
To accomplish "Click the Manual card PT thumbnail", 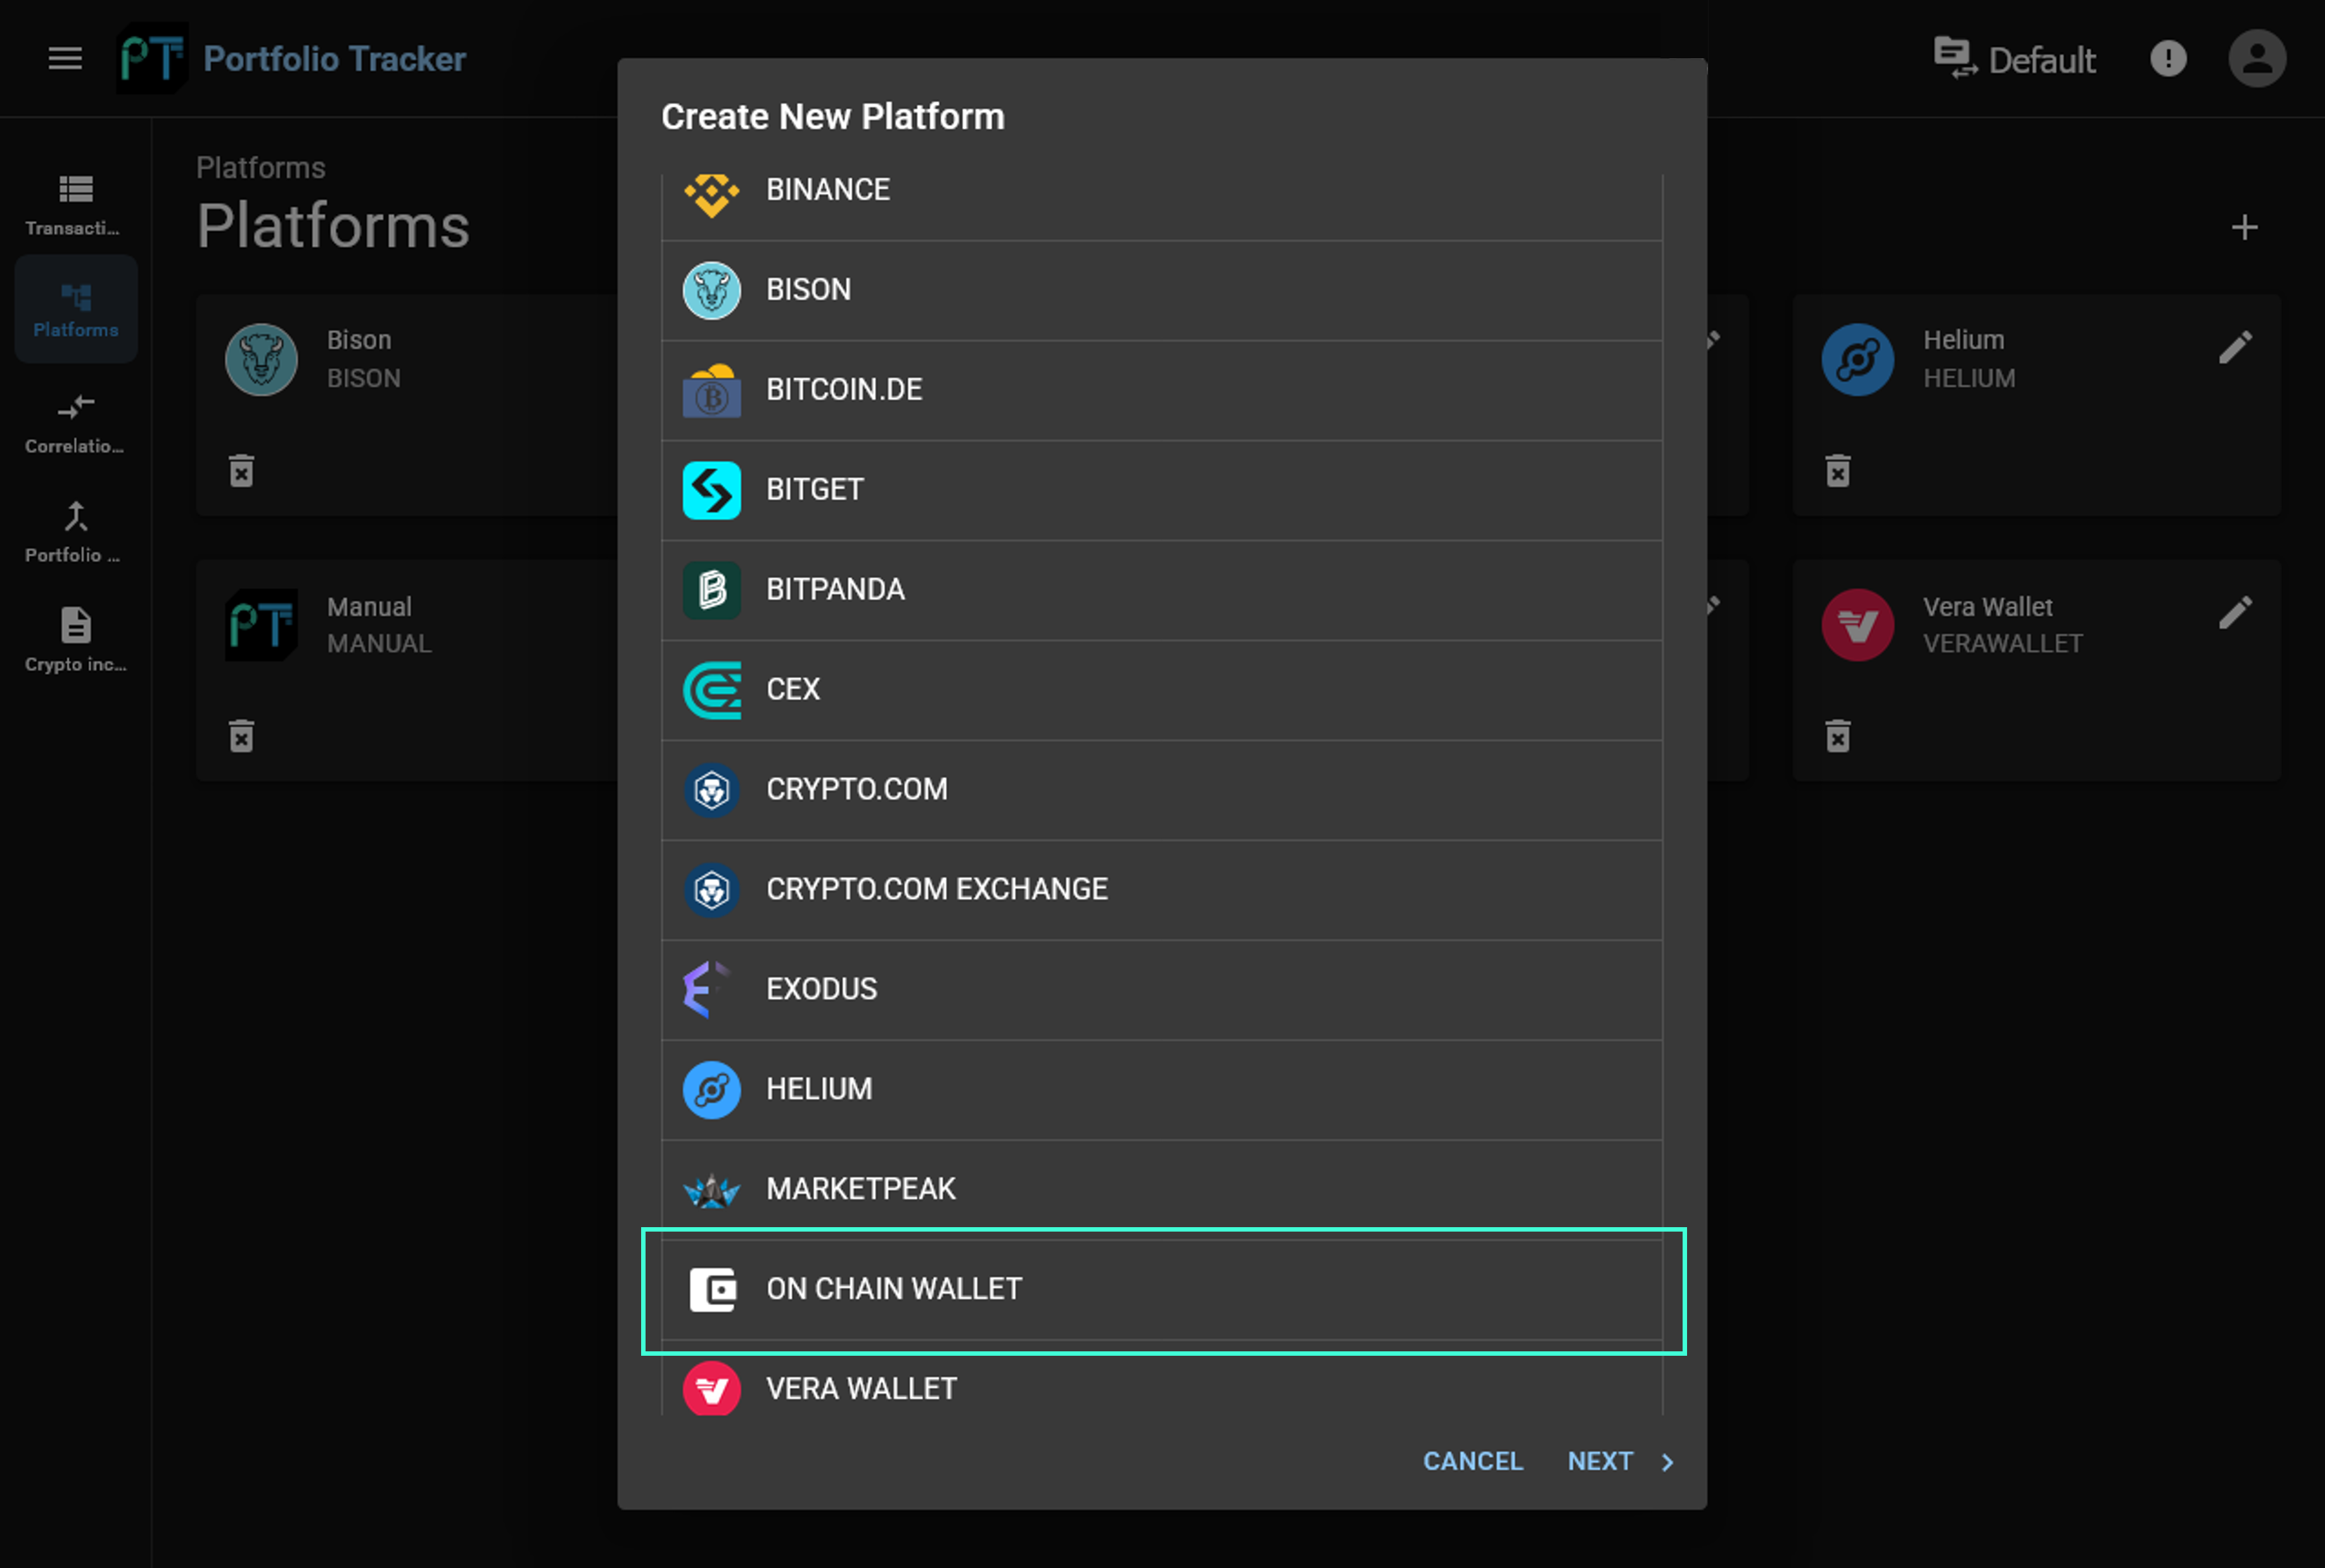I will (x=261, y=625).
